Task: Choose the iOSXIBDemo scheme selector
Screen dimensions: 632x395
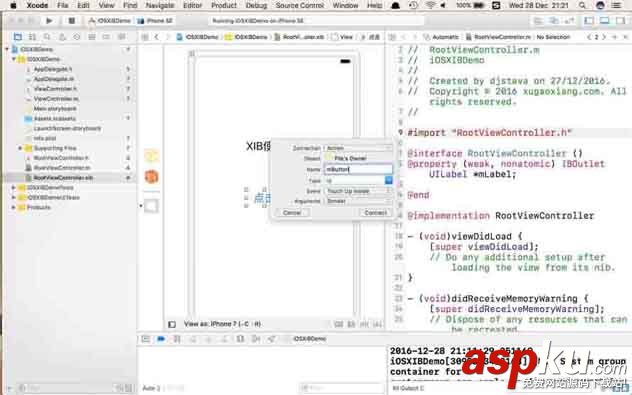Action: pos(109,21)
